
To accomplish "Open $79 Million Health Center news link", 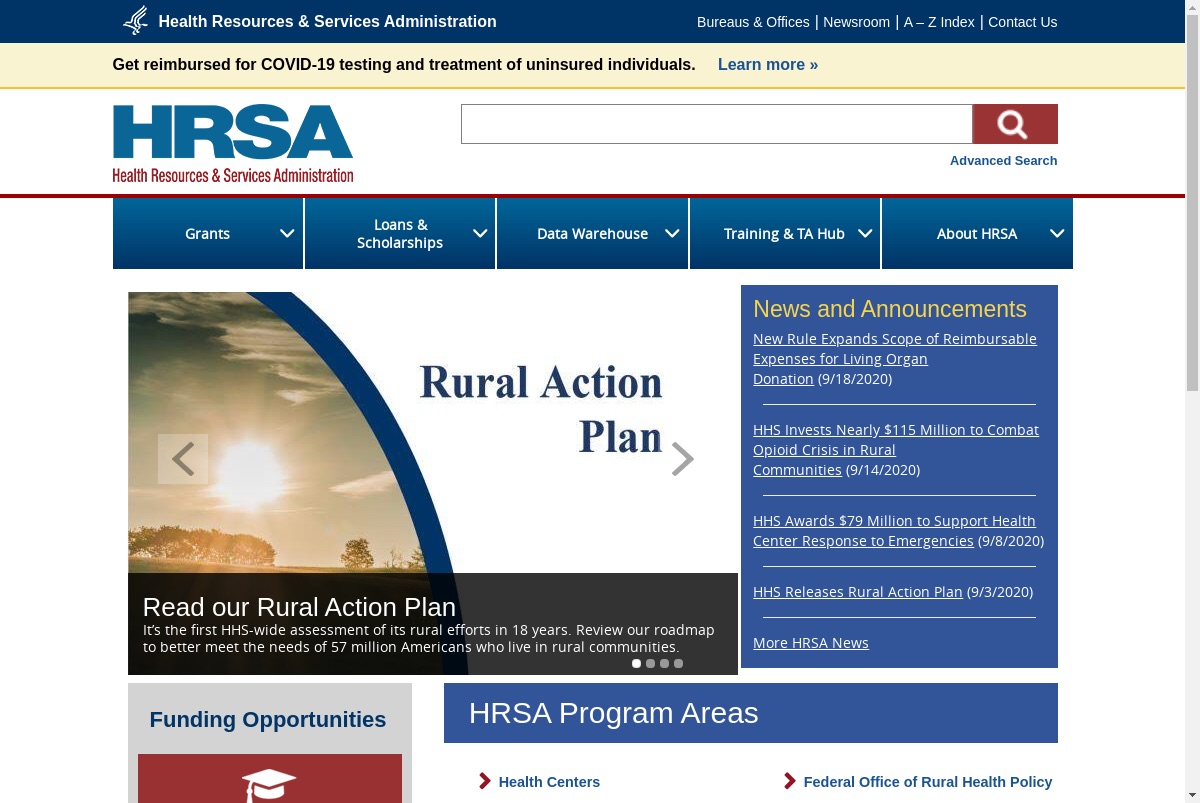I will pos(894,530).
